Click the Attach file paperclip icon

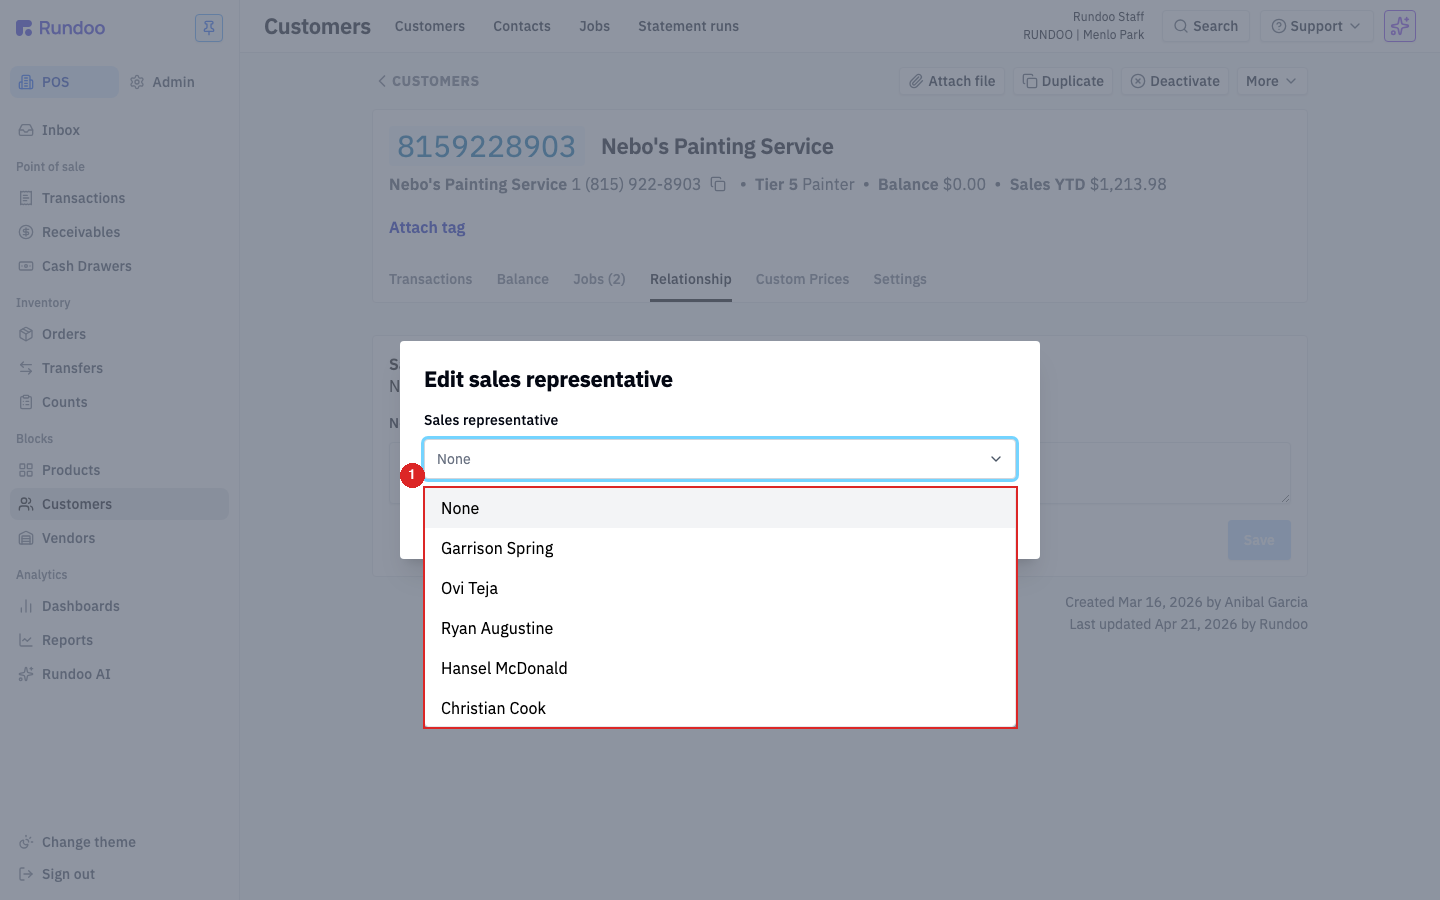click(x=915, y=81)
